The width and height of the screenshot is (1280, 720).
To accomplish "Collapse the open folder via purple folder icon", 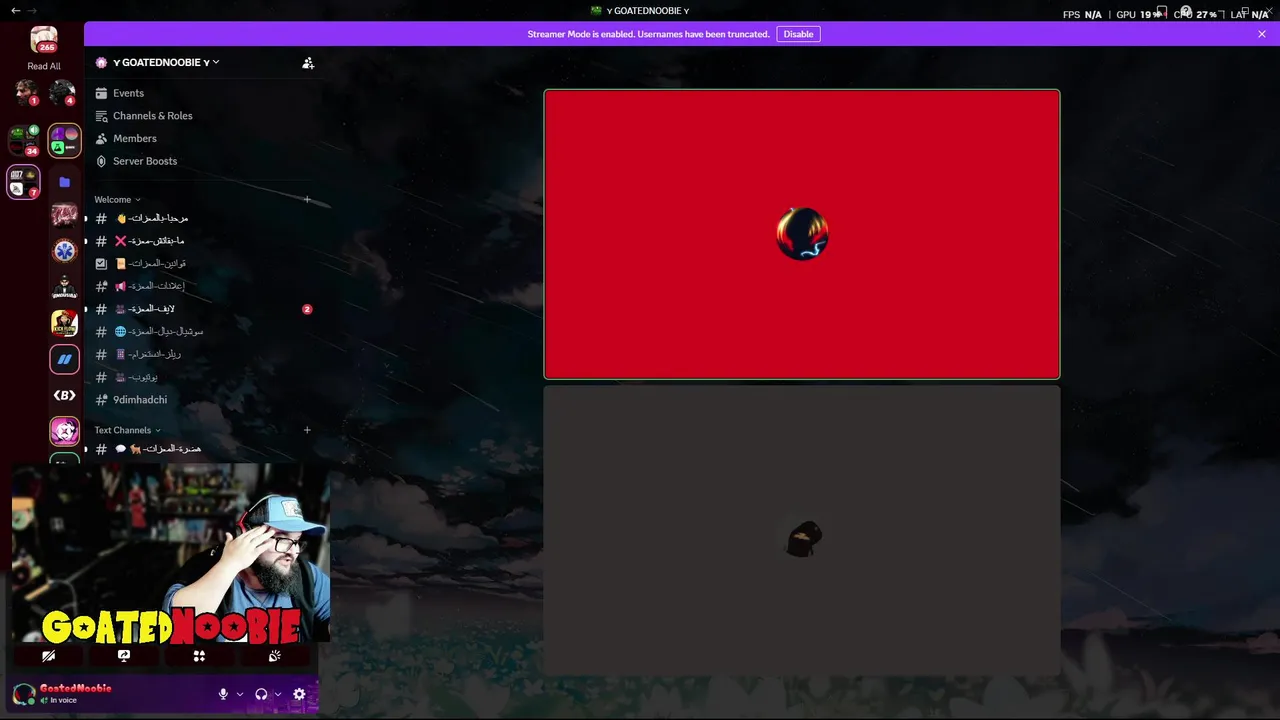I will pyautogui.click(x=65, y=182).
